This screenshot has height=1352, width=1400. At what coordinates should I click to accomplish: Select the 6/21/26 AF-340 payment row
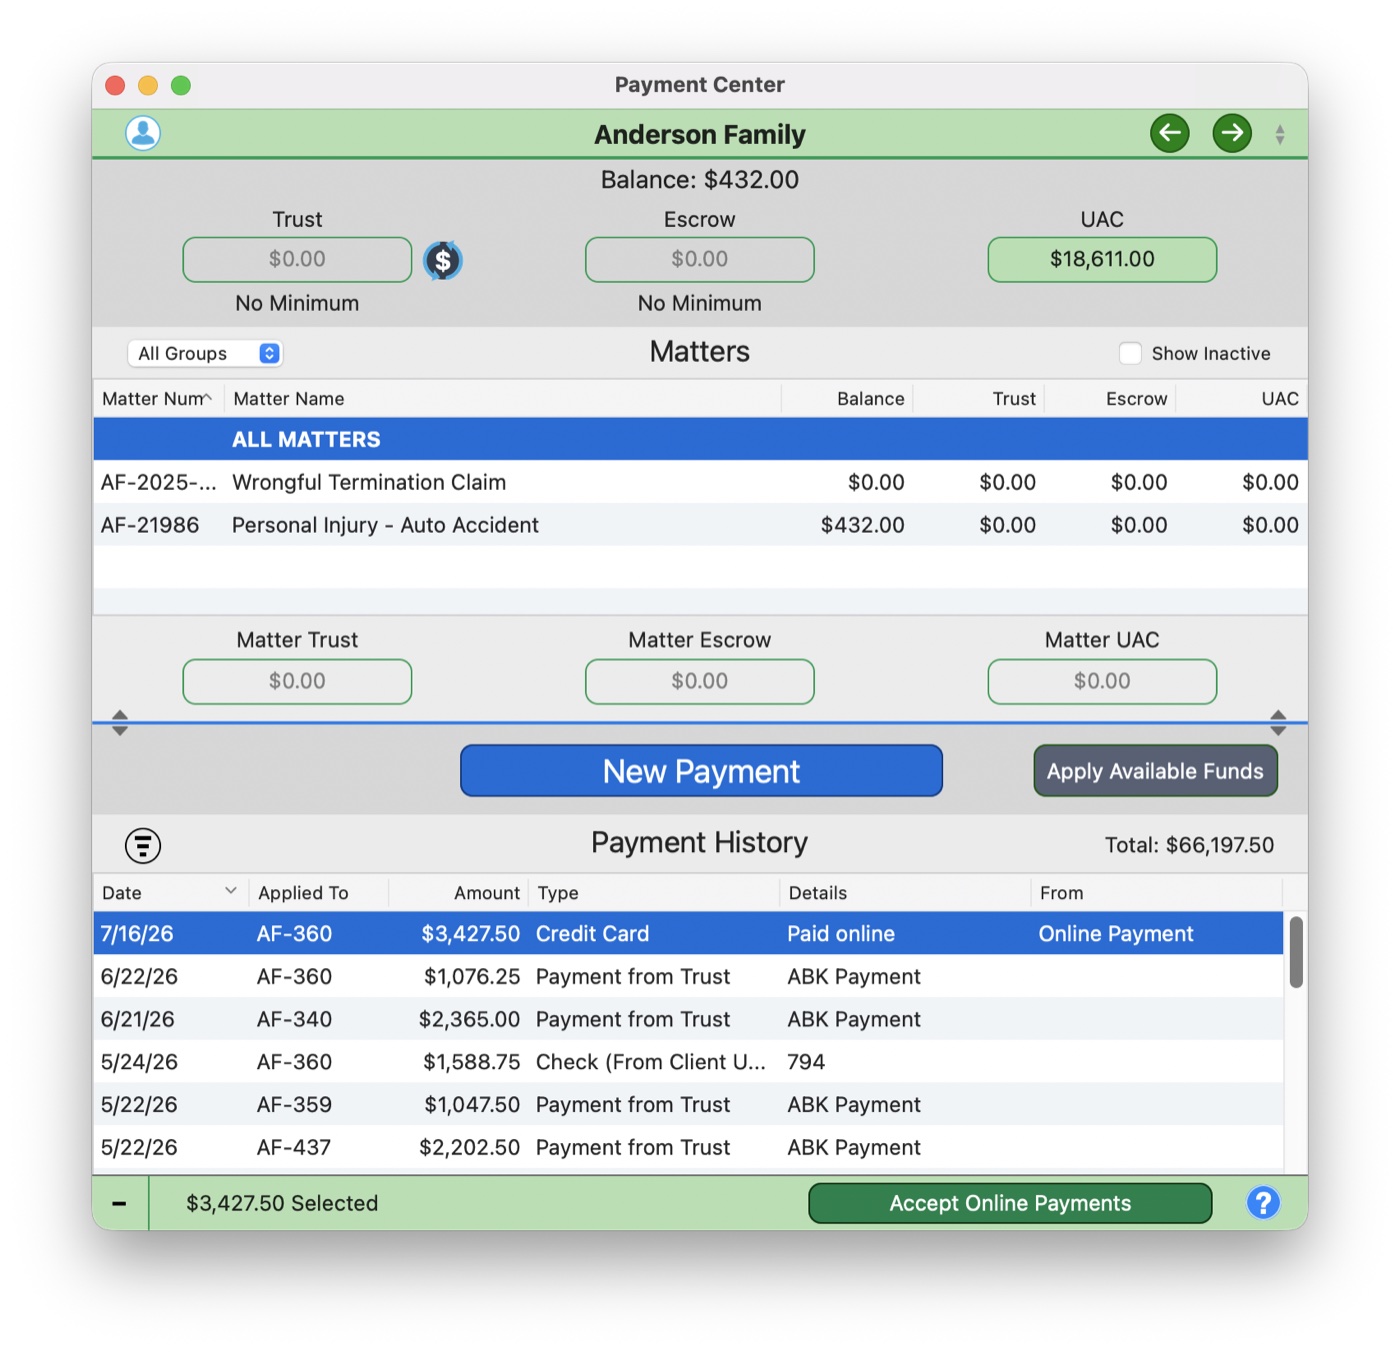[688, 1019]
